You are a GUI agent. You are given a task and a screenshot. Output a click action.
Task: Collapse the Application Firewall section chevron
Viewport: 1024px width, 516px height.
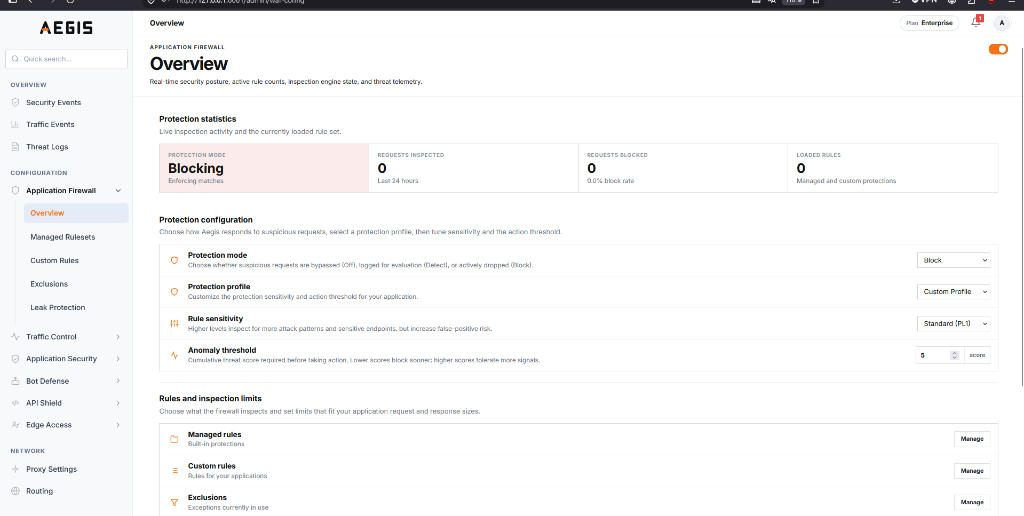[118, 191]
